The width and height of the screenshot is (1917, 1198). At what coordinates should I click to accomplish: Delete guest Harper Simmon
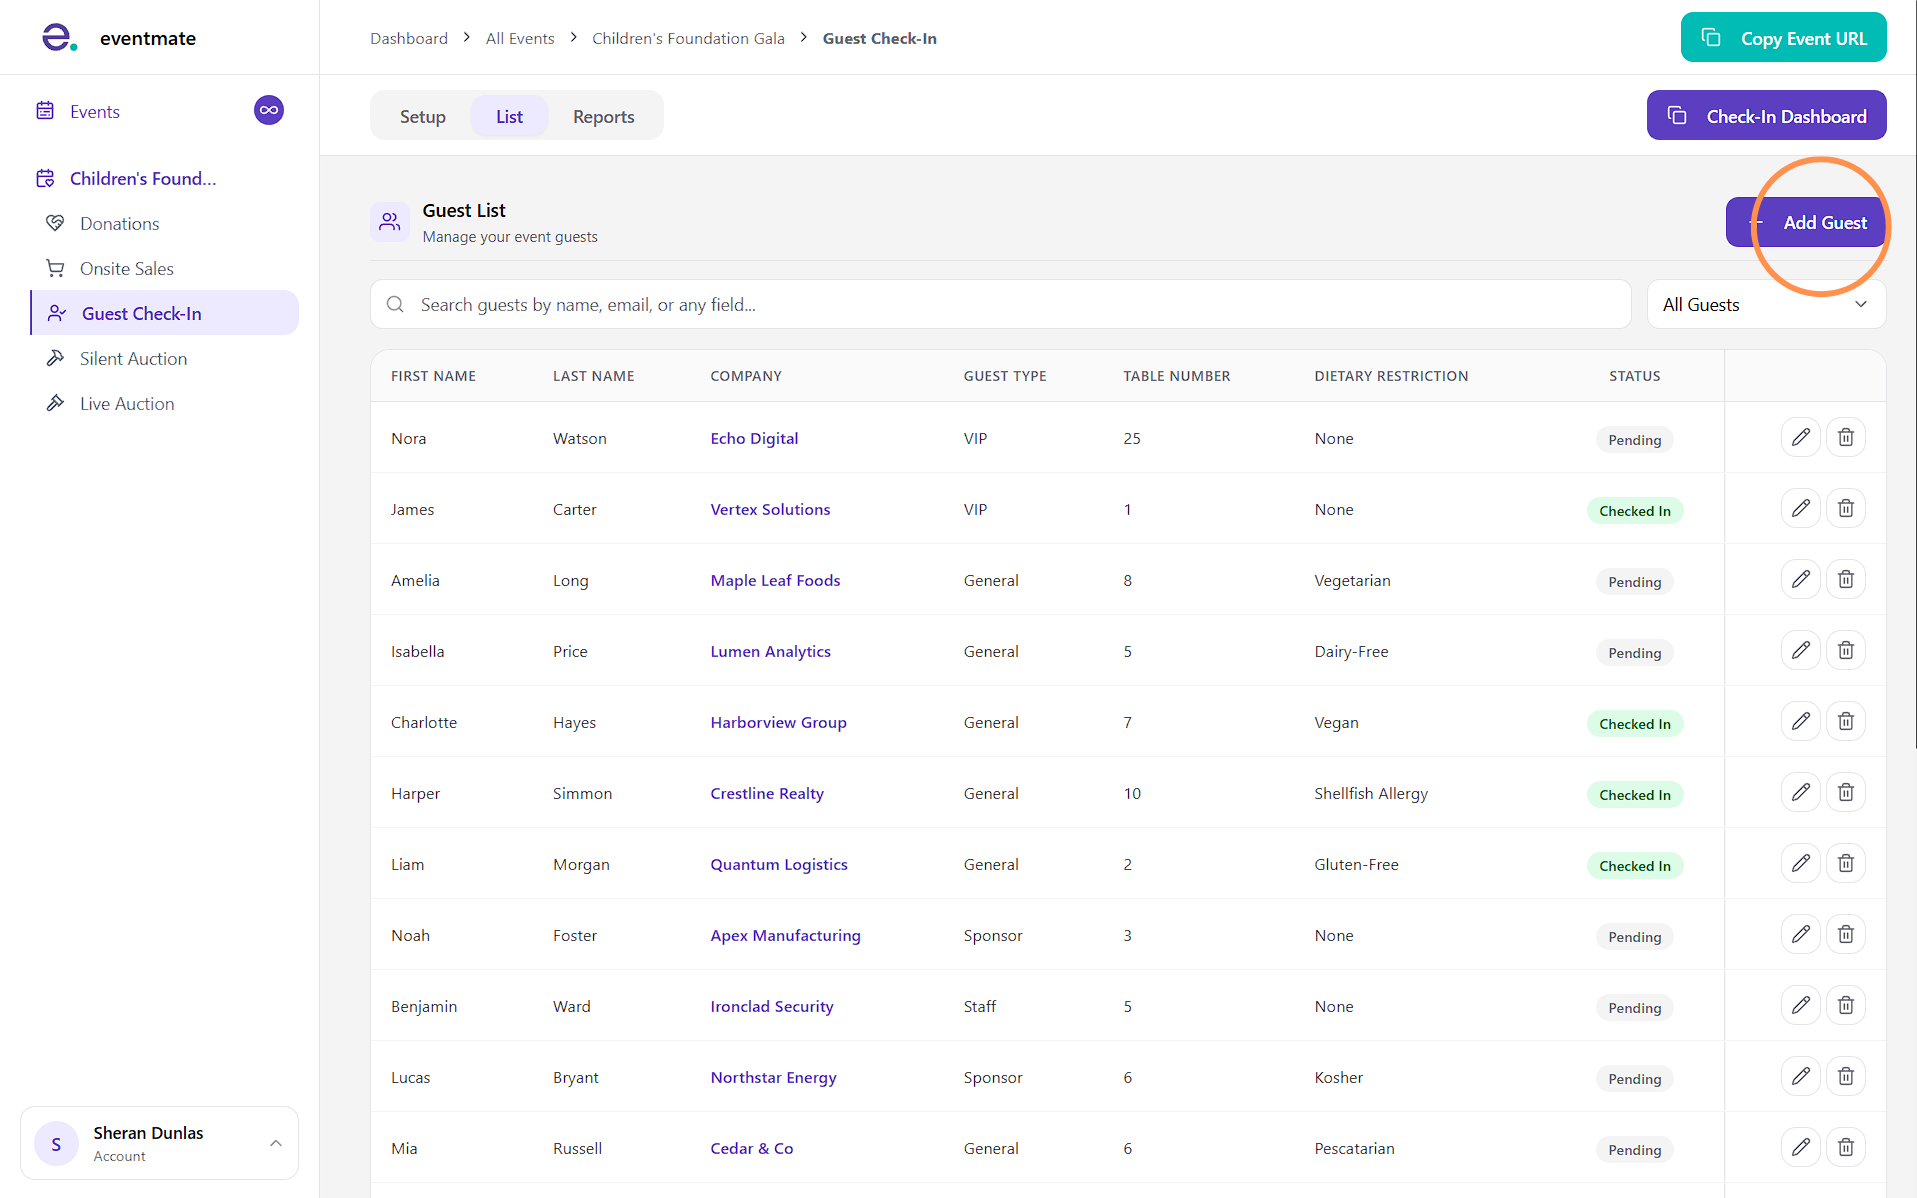(x=1845, y=792)
